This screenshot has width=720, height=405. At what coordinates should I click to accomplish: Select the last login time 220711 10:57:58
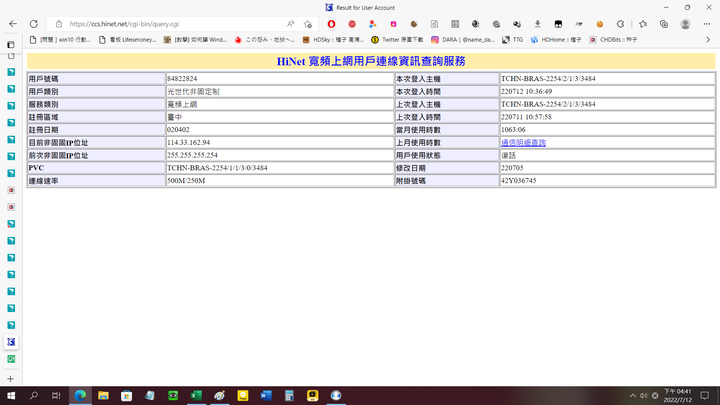coord(526,117)
